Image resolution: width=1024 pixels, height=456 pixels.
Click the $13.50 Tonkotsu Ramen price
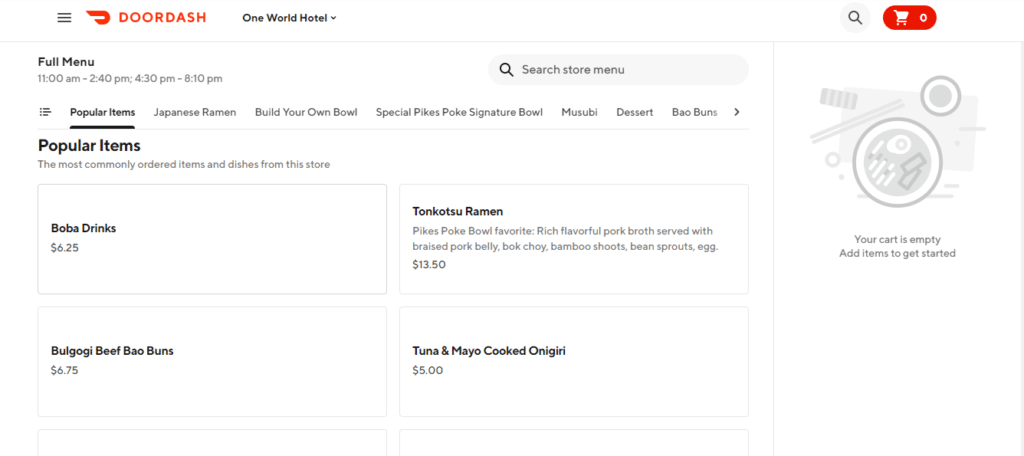(x=429, y=265)
